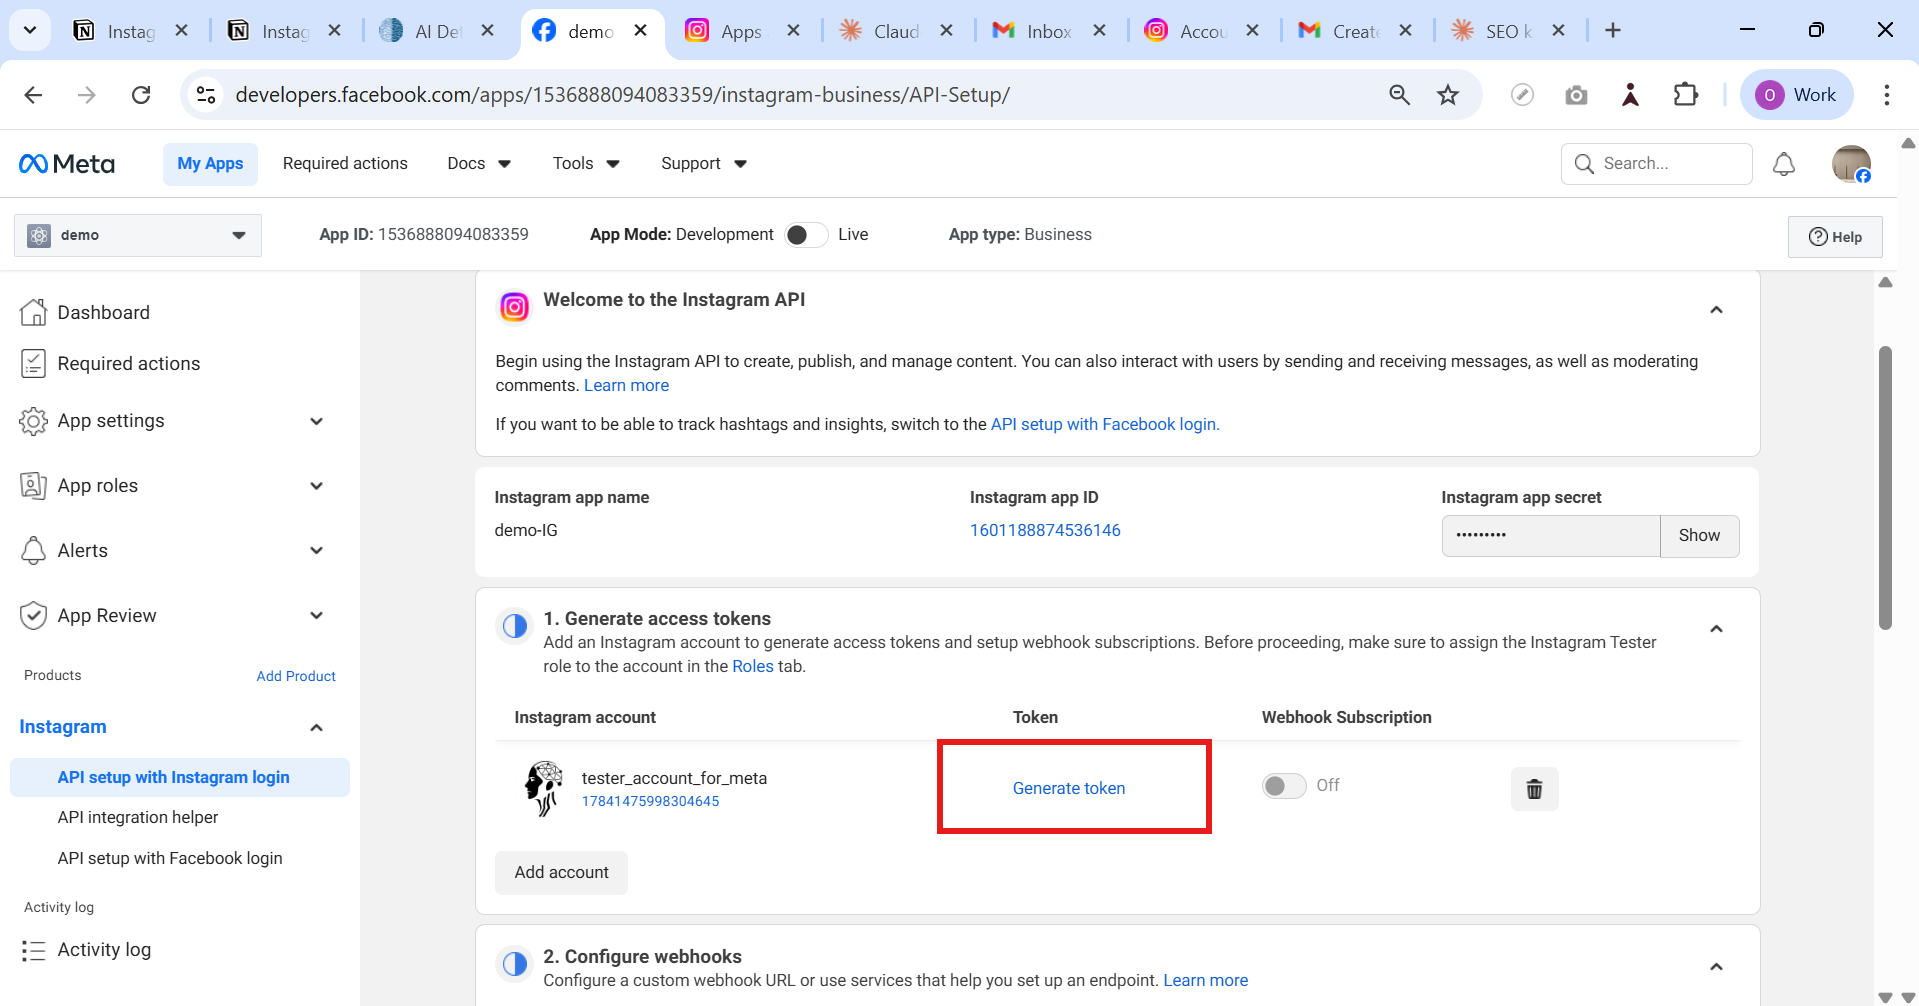Click the tester_account_for_meta avatar image
This screenshot has height=1006, width=1919.
click(x=544, y=788)
